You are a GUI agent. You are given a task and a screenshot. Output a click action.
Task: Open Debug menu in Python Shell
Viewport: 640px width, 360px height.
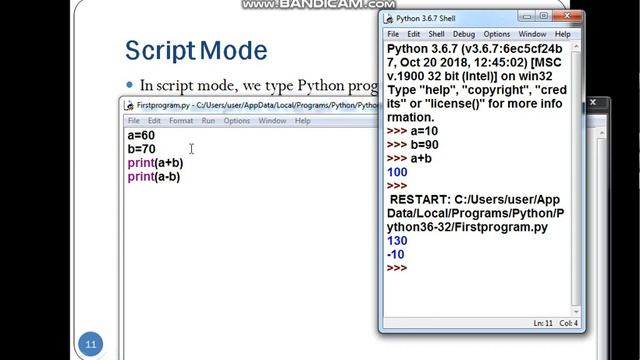tap(464, 34)
